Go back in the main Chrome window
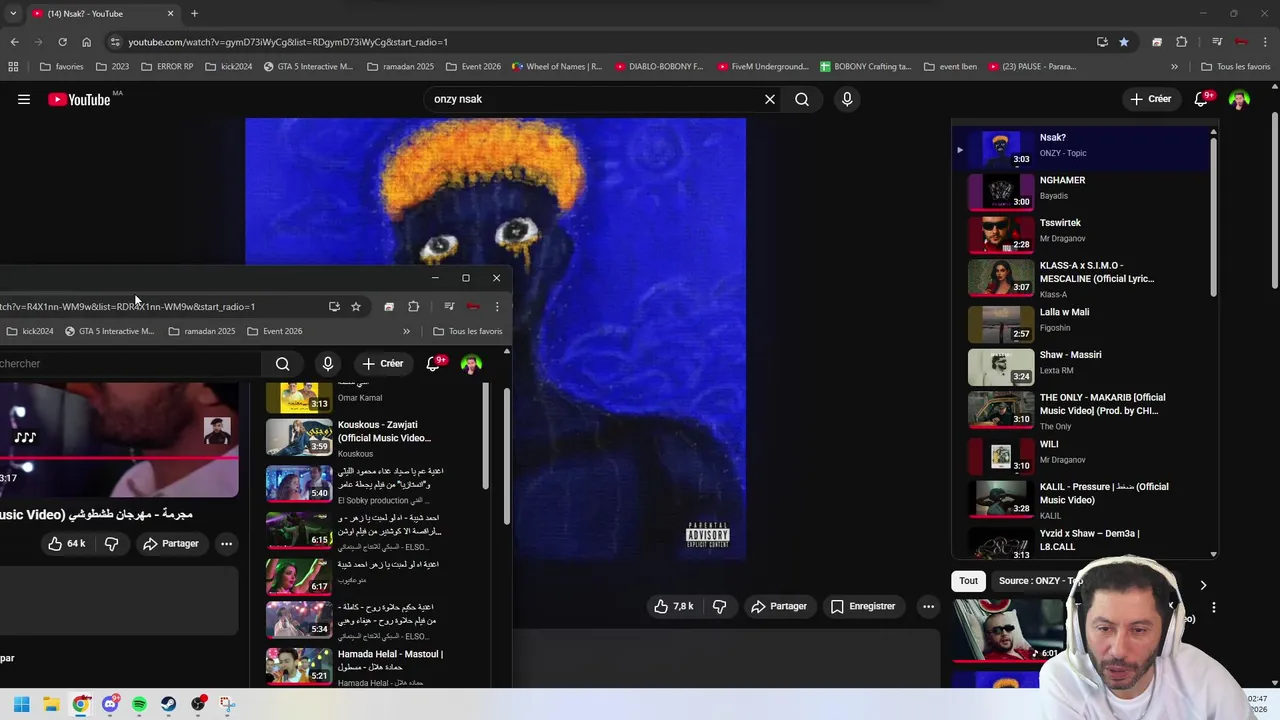The width and height of the screenshot is (1280, 720). tap(14, 42)
